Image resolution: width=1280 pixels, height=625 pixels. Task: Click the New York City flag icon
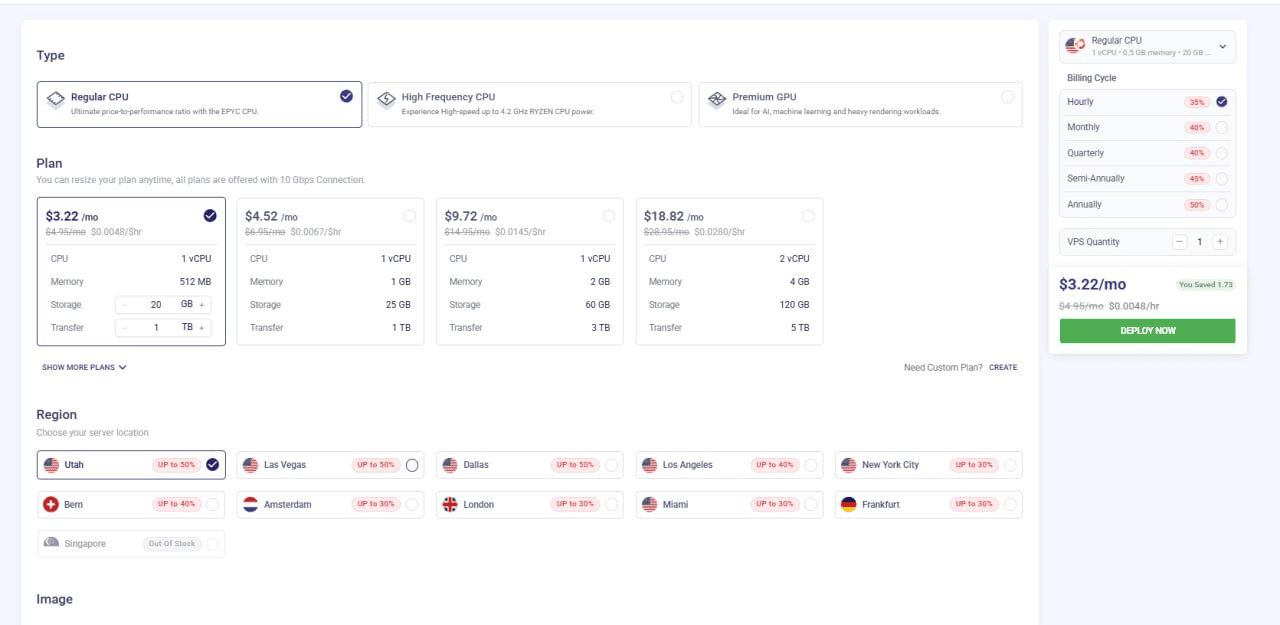click(849, 465)
